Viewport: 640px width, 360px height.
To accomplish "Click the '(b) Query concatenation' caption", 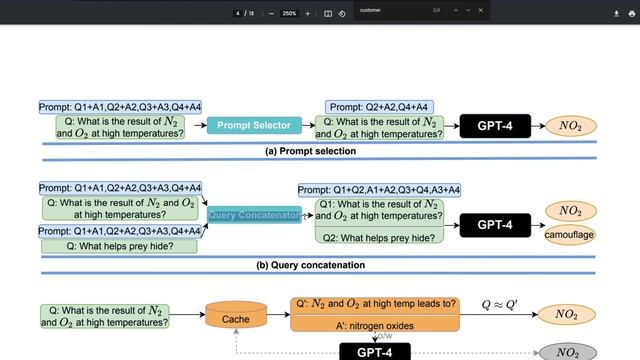I will pyautogui.click(x=311, y=265).
